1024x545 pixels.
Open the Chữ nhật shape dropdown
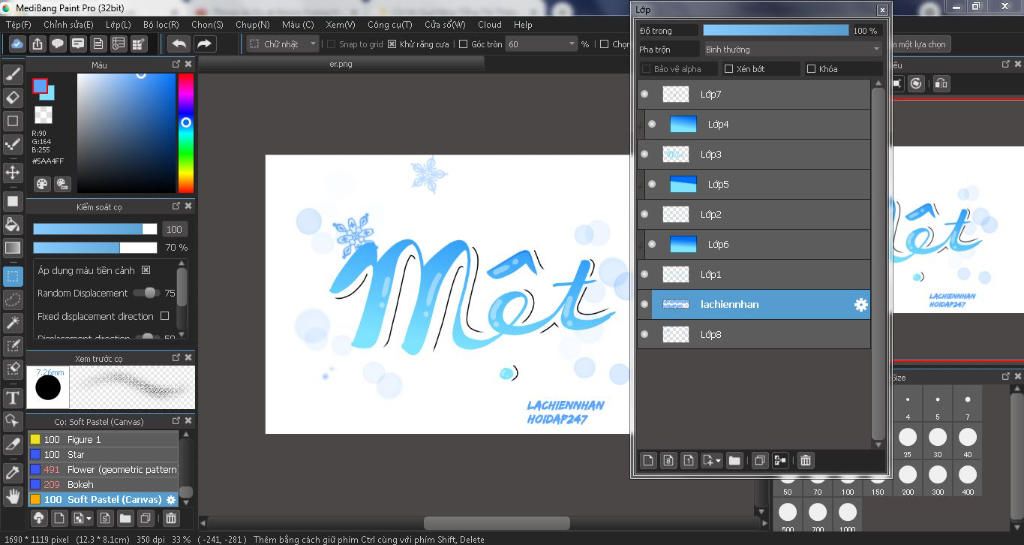point(283,44)
